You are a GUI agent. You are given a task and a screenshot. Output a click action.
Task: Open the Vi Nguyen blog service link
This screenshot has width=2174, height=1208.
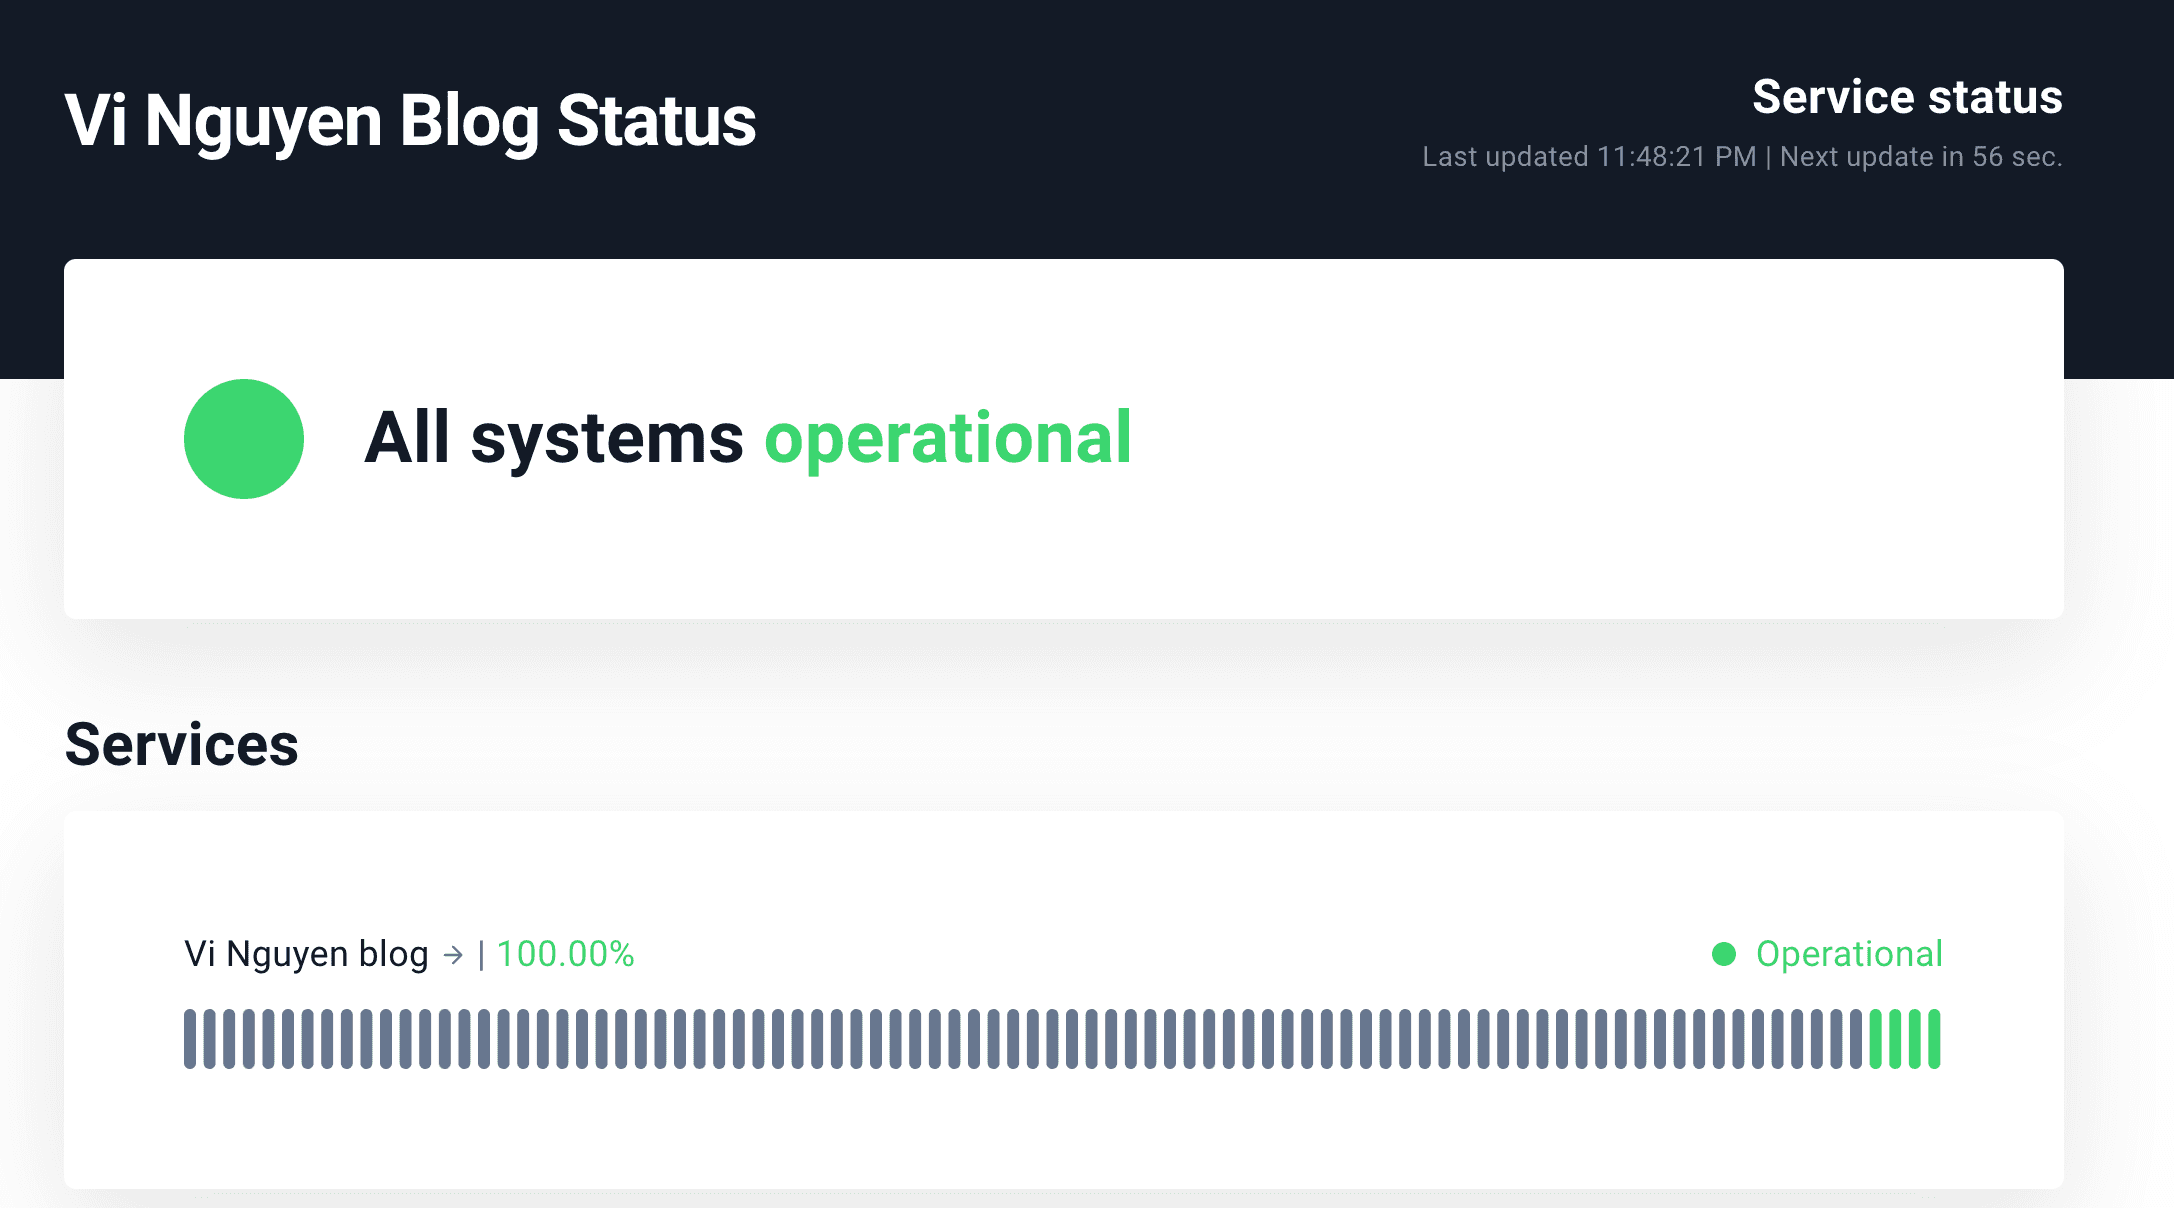tap(306, 954)
